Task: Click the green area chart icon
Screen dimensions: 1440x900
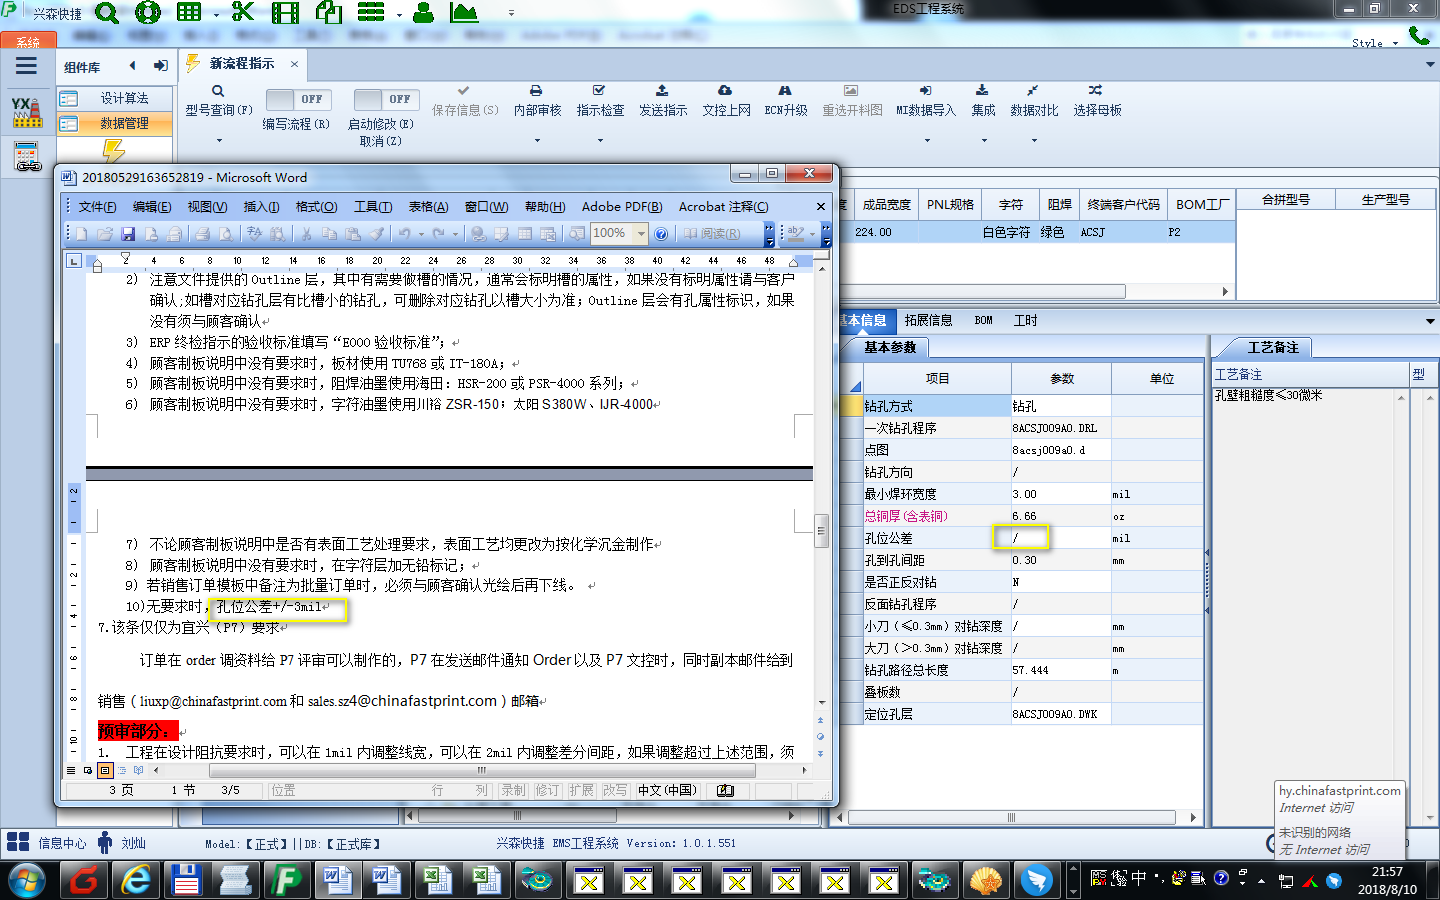Action: (463, 13)
